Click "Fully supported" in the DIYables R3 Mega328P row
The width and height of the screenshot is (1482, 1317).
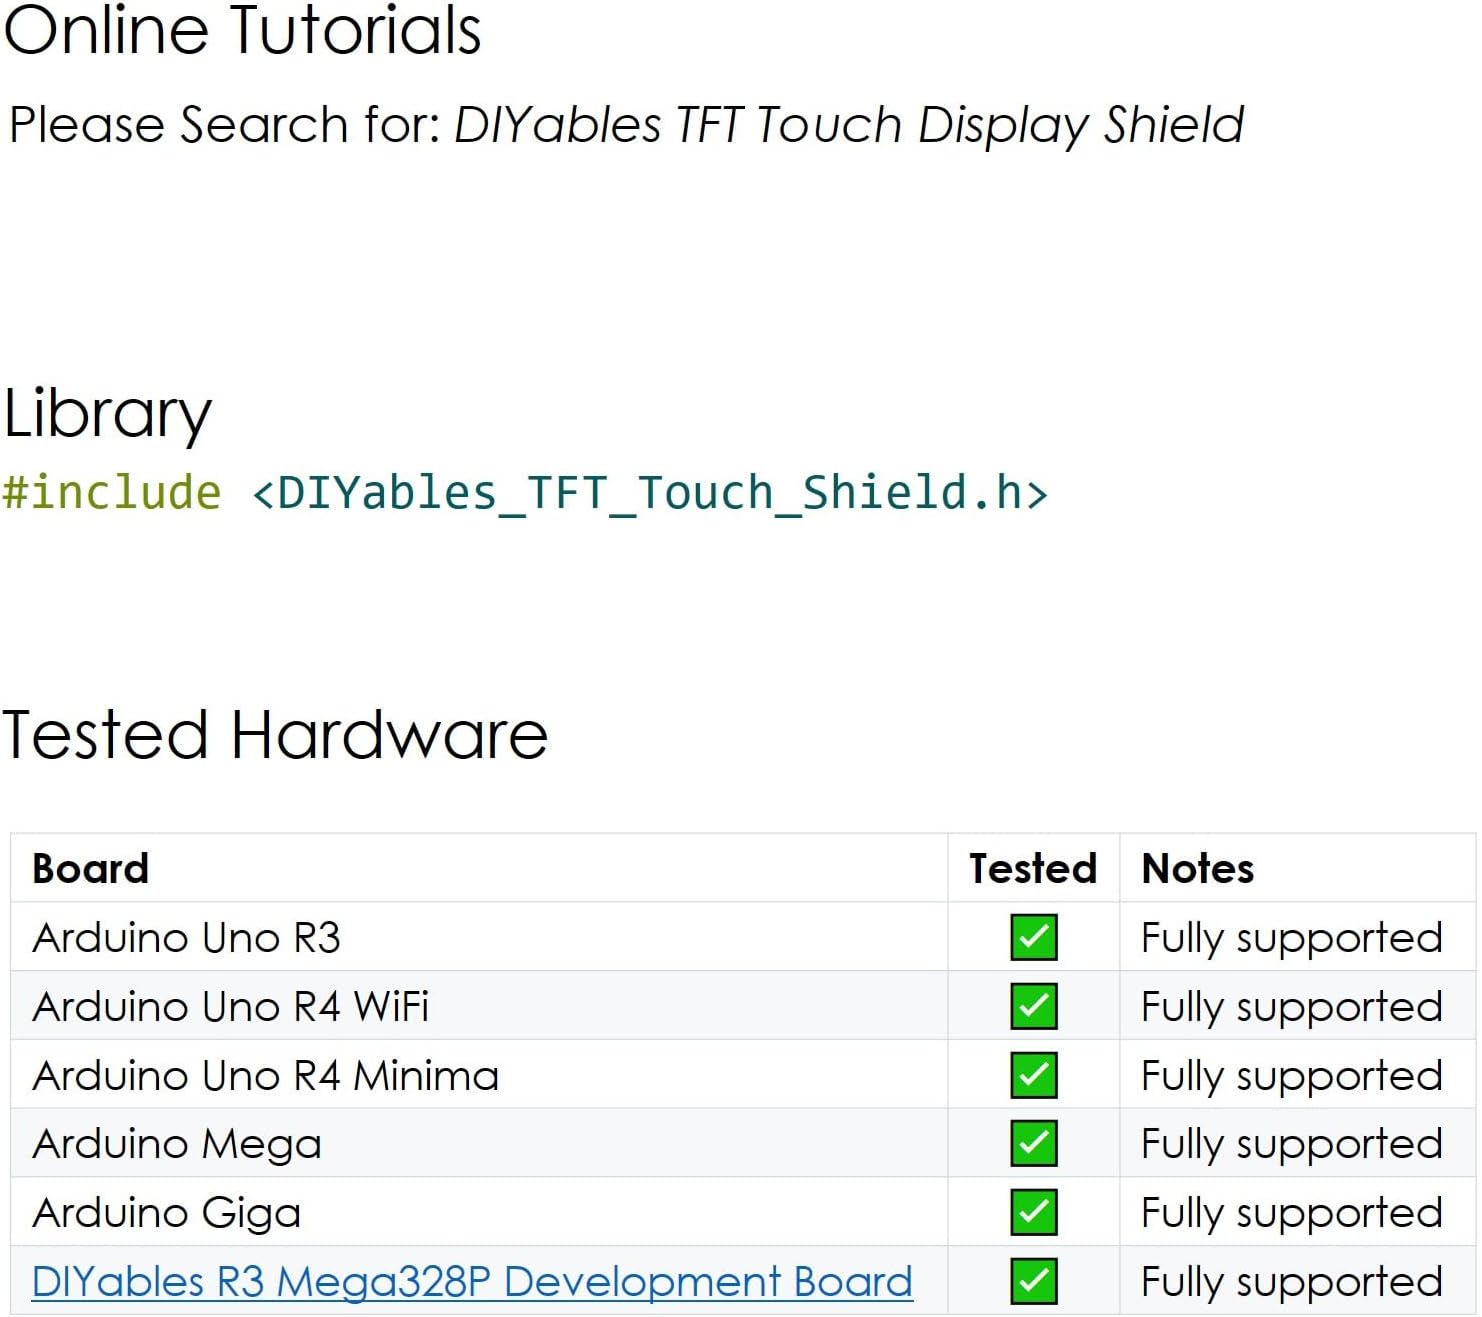1292,1283
